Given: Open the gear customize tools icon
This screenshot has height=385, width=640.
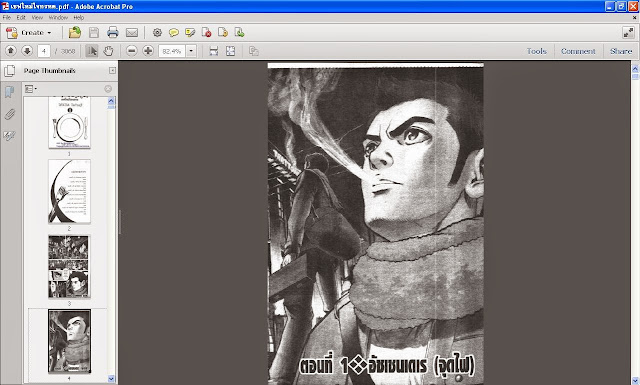Looking at the screenshot, I should click(x=157, y=33).
